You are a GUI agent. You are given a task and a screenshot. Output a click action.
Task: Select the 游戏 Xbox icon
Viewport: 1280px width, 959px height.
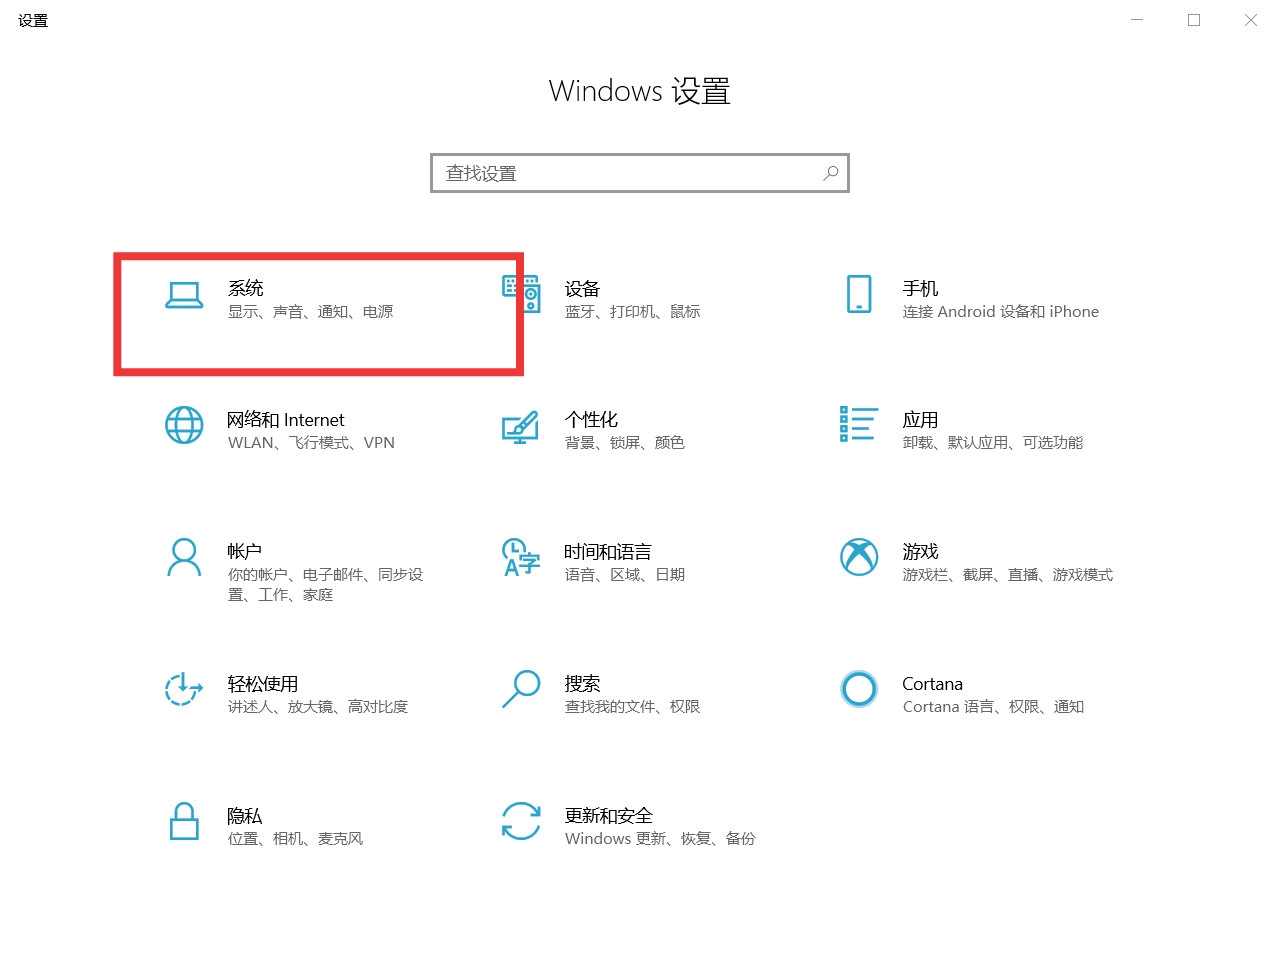point(858,559)
